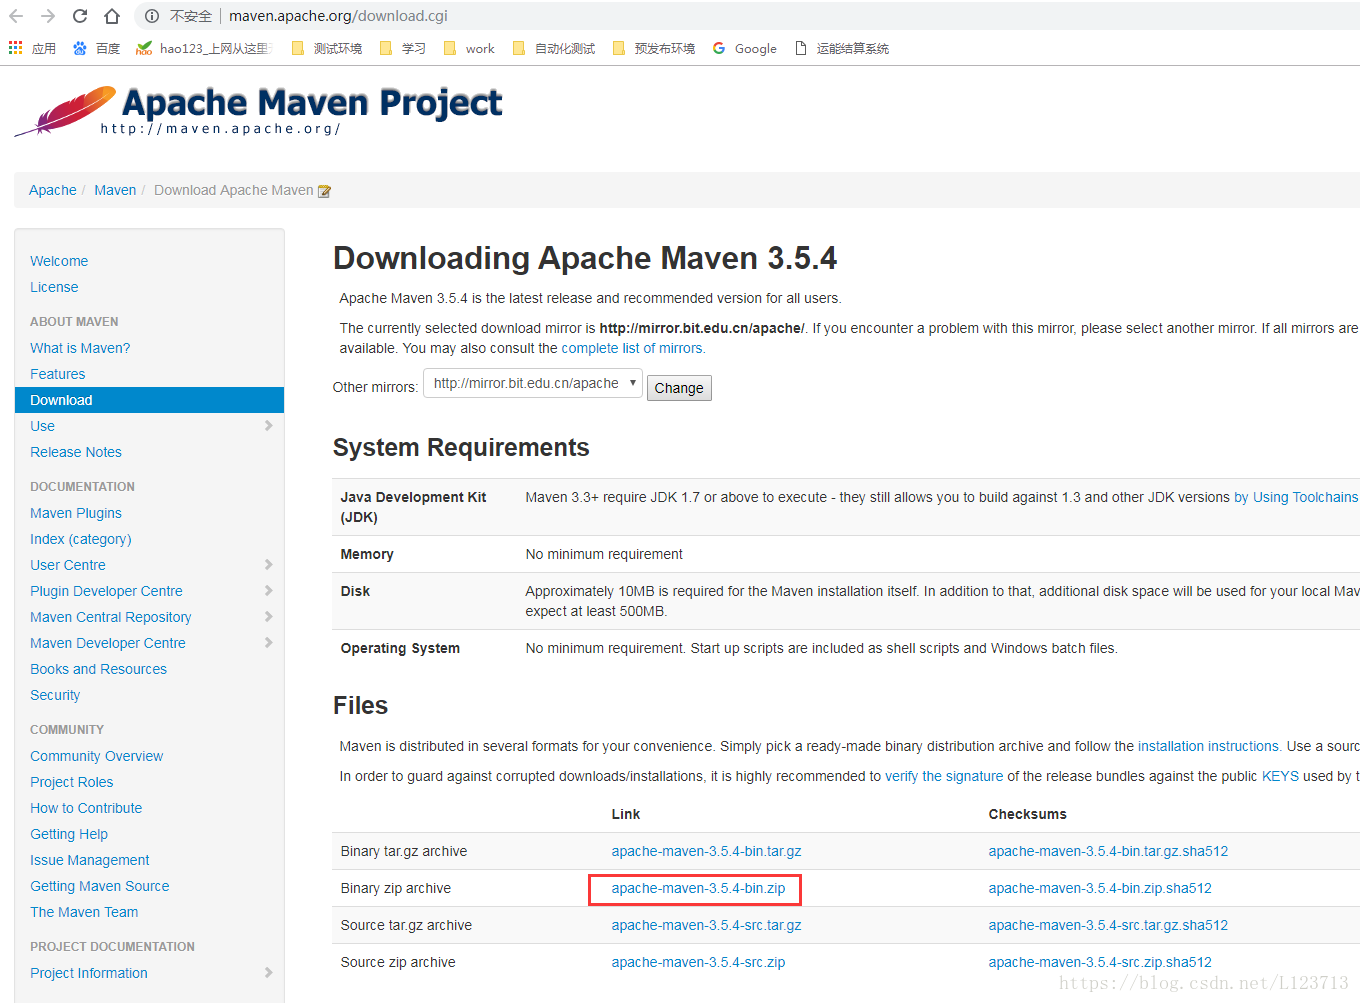The width and height of the screenshot is (1360, 1003).
Task: Open the Google bookmark
Action: click(x=744, y=48)
